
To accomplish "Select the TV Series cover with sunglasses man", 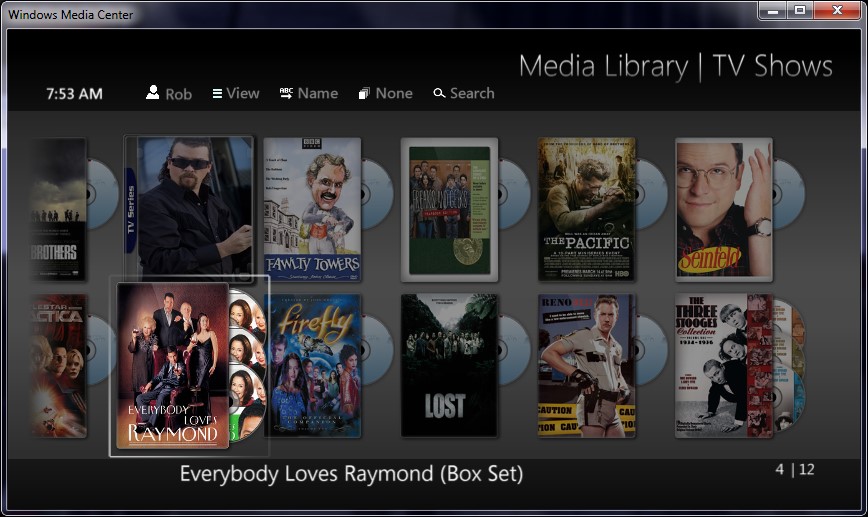I will point(189,208).
